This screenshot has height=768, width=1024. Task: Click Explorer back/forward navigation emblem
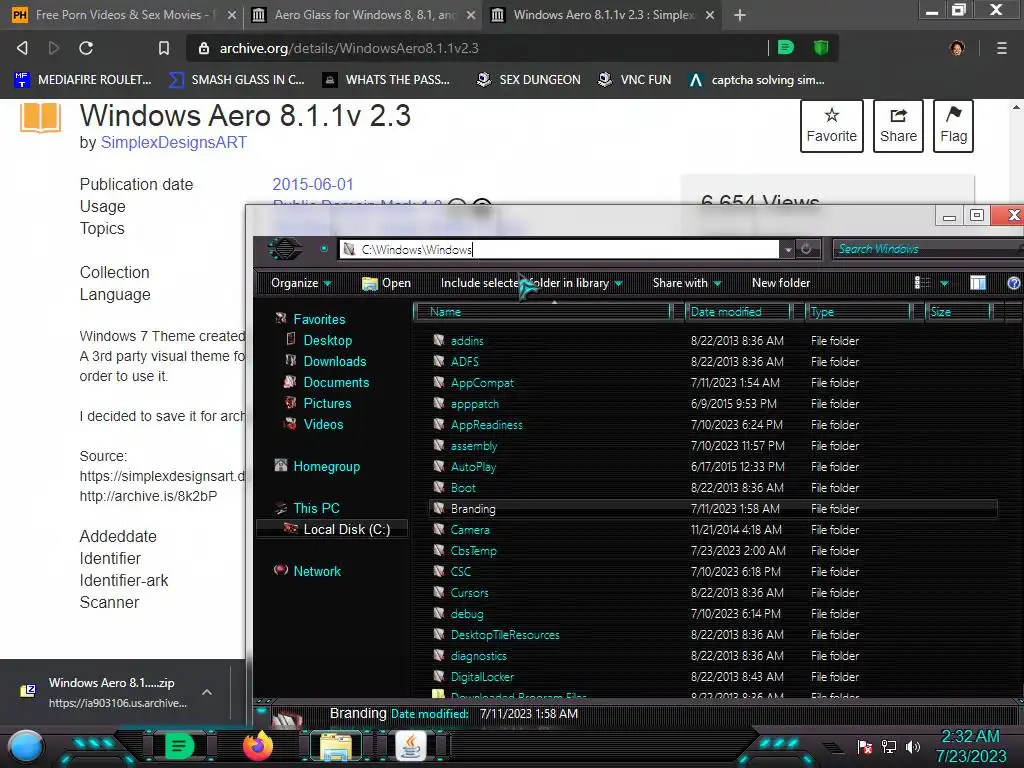285,249
